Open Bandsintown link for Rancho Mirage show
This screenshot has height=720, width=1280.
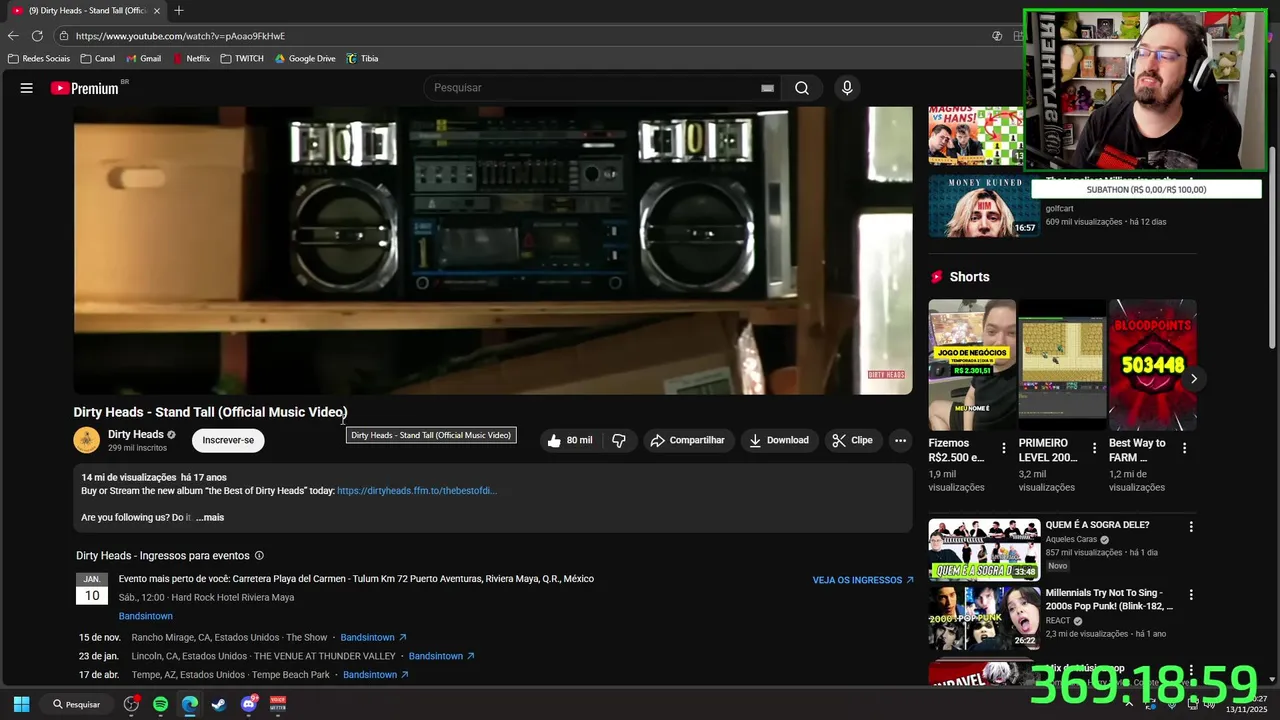373,637
